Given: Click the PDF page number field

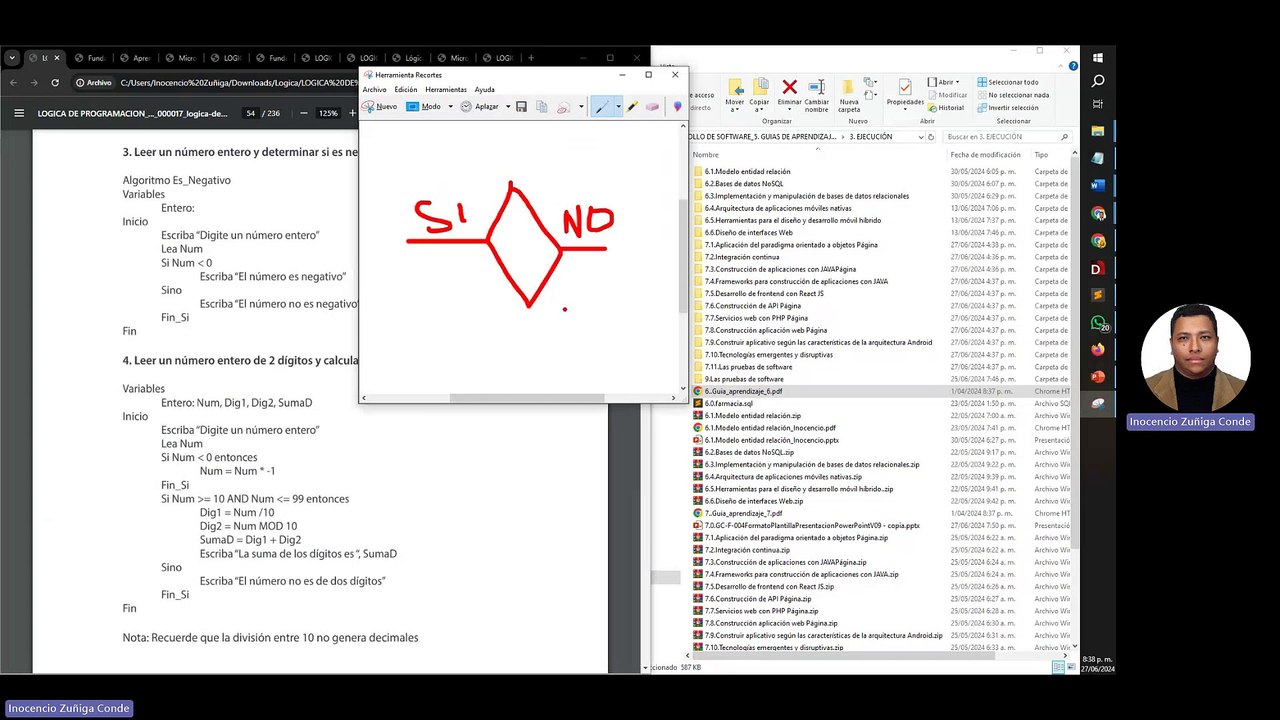Looking at the screenshot, I should [x=251, y=113].
